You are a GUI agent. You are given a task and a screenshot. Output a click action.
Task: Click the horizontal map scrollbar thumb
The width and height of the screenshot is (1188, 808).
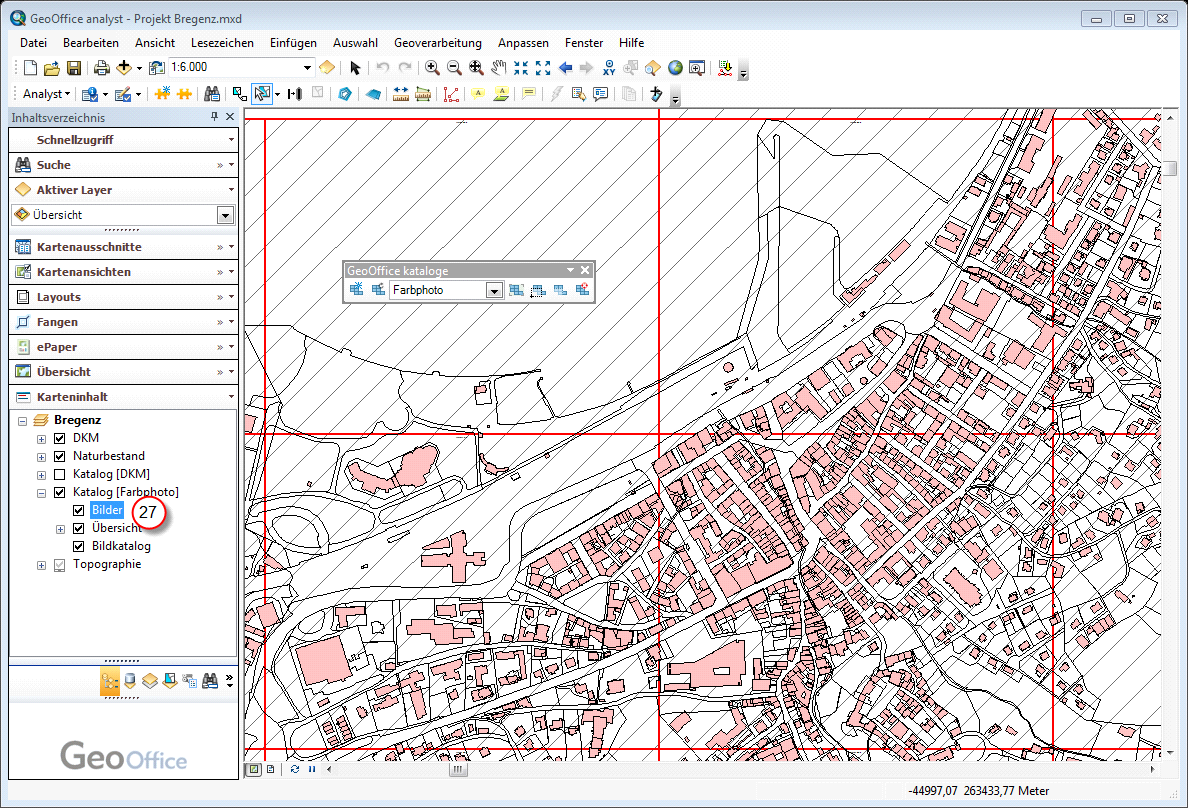457,770
